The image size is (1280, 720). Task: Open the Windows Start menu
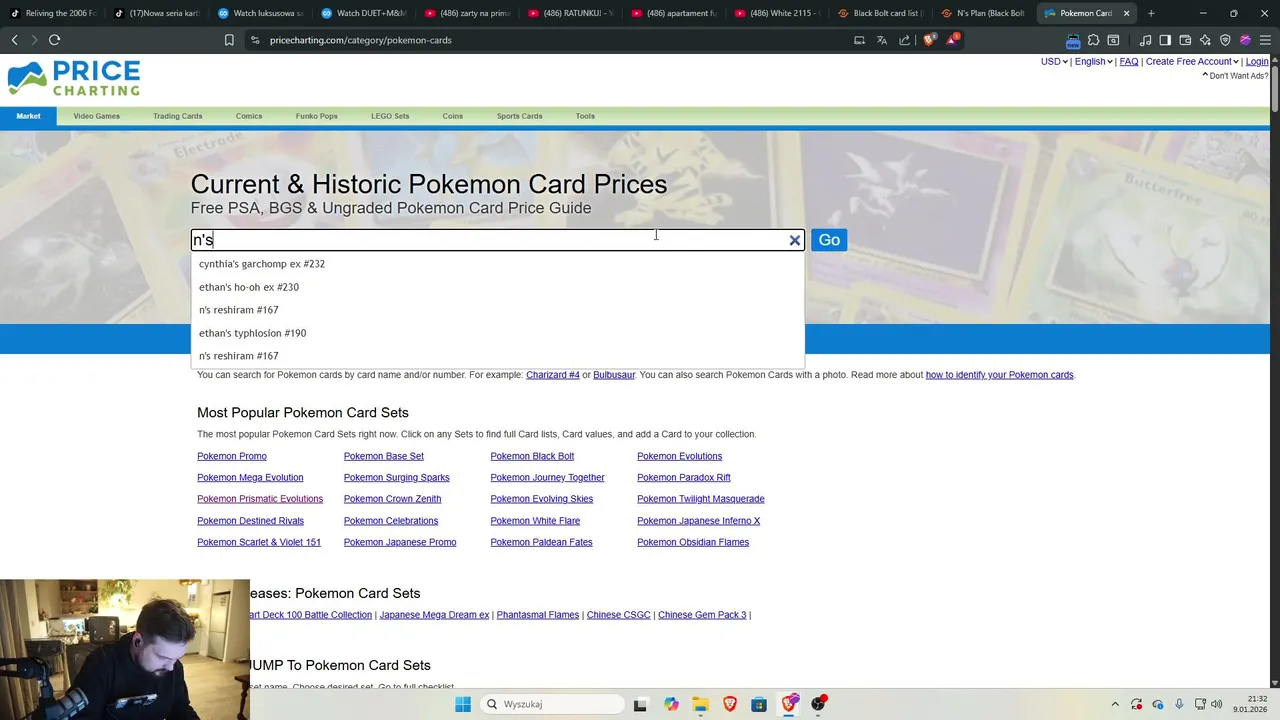462,704
